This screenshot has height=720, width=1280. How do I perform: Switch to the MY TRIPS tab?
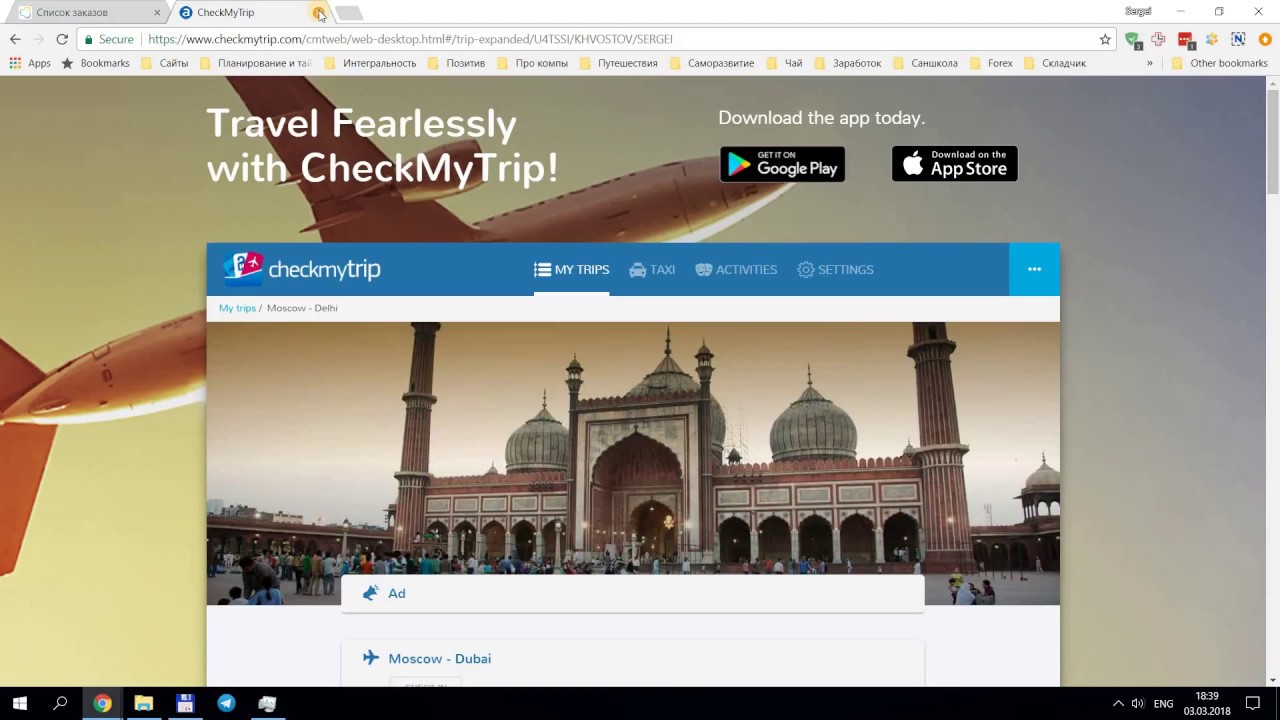[x=571, y=270]
